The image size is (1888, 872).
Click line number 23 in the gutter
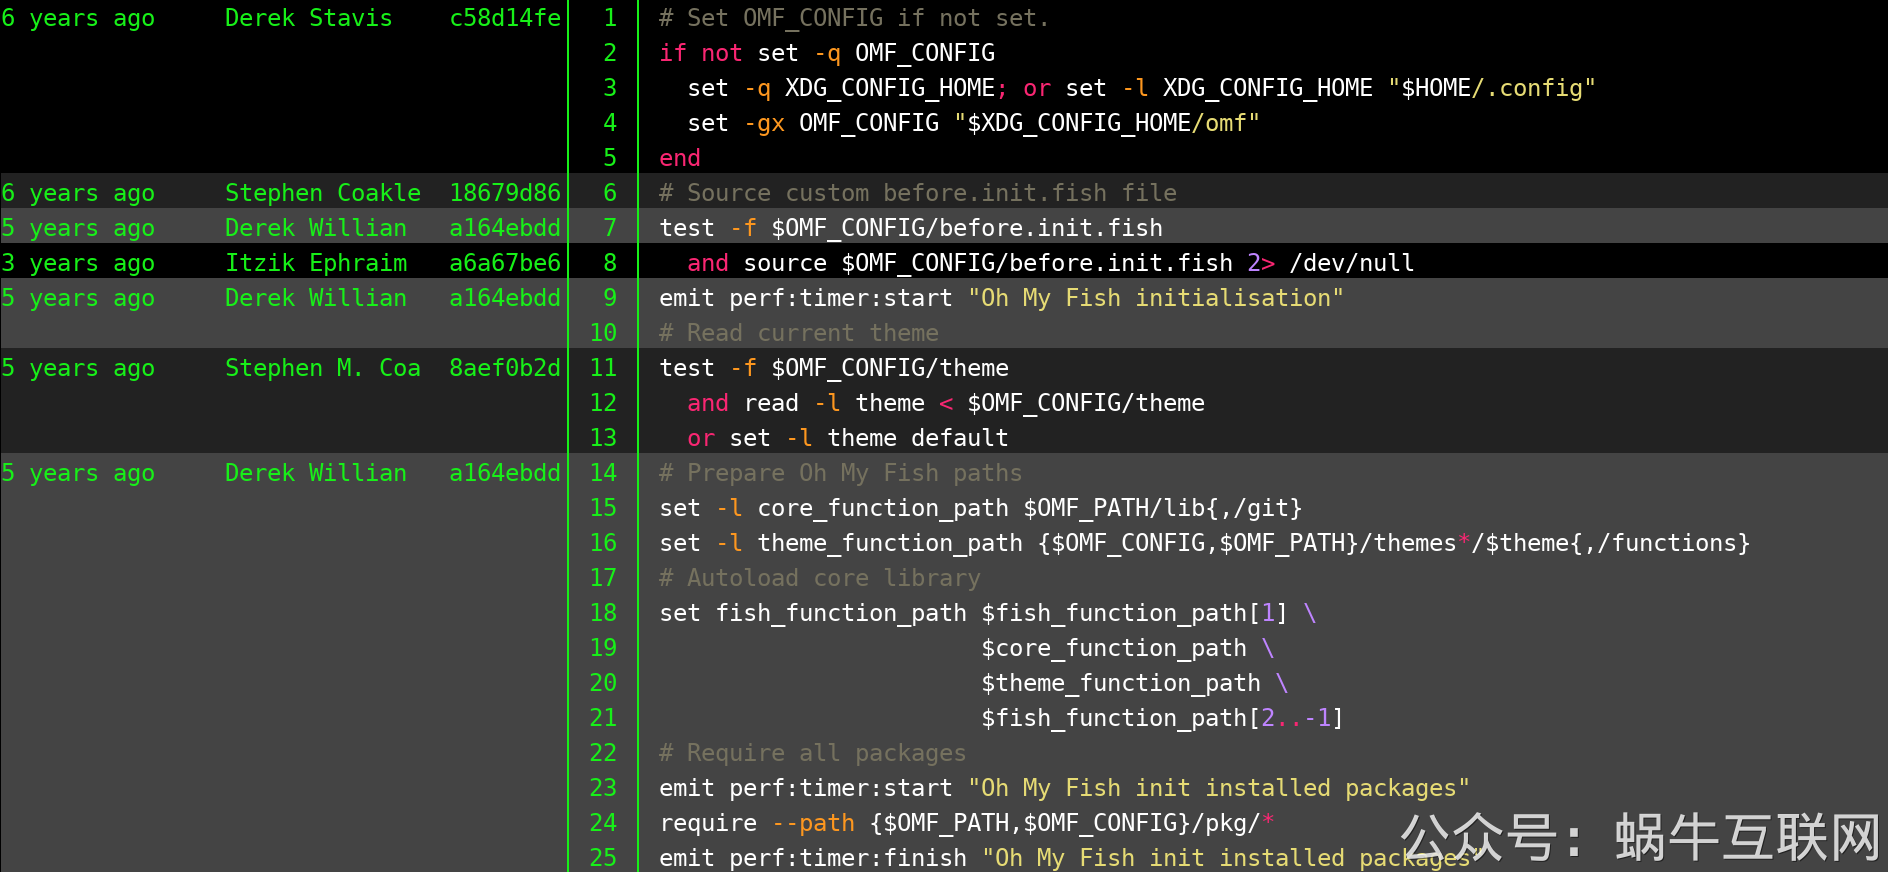pos(603,788)
